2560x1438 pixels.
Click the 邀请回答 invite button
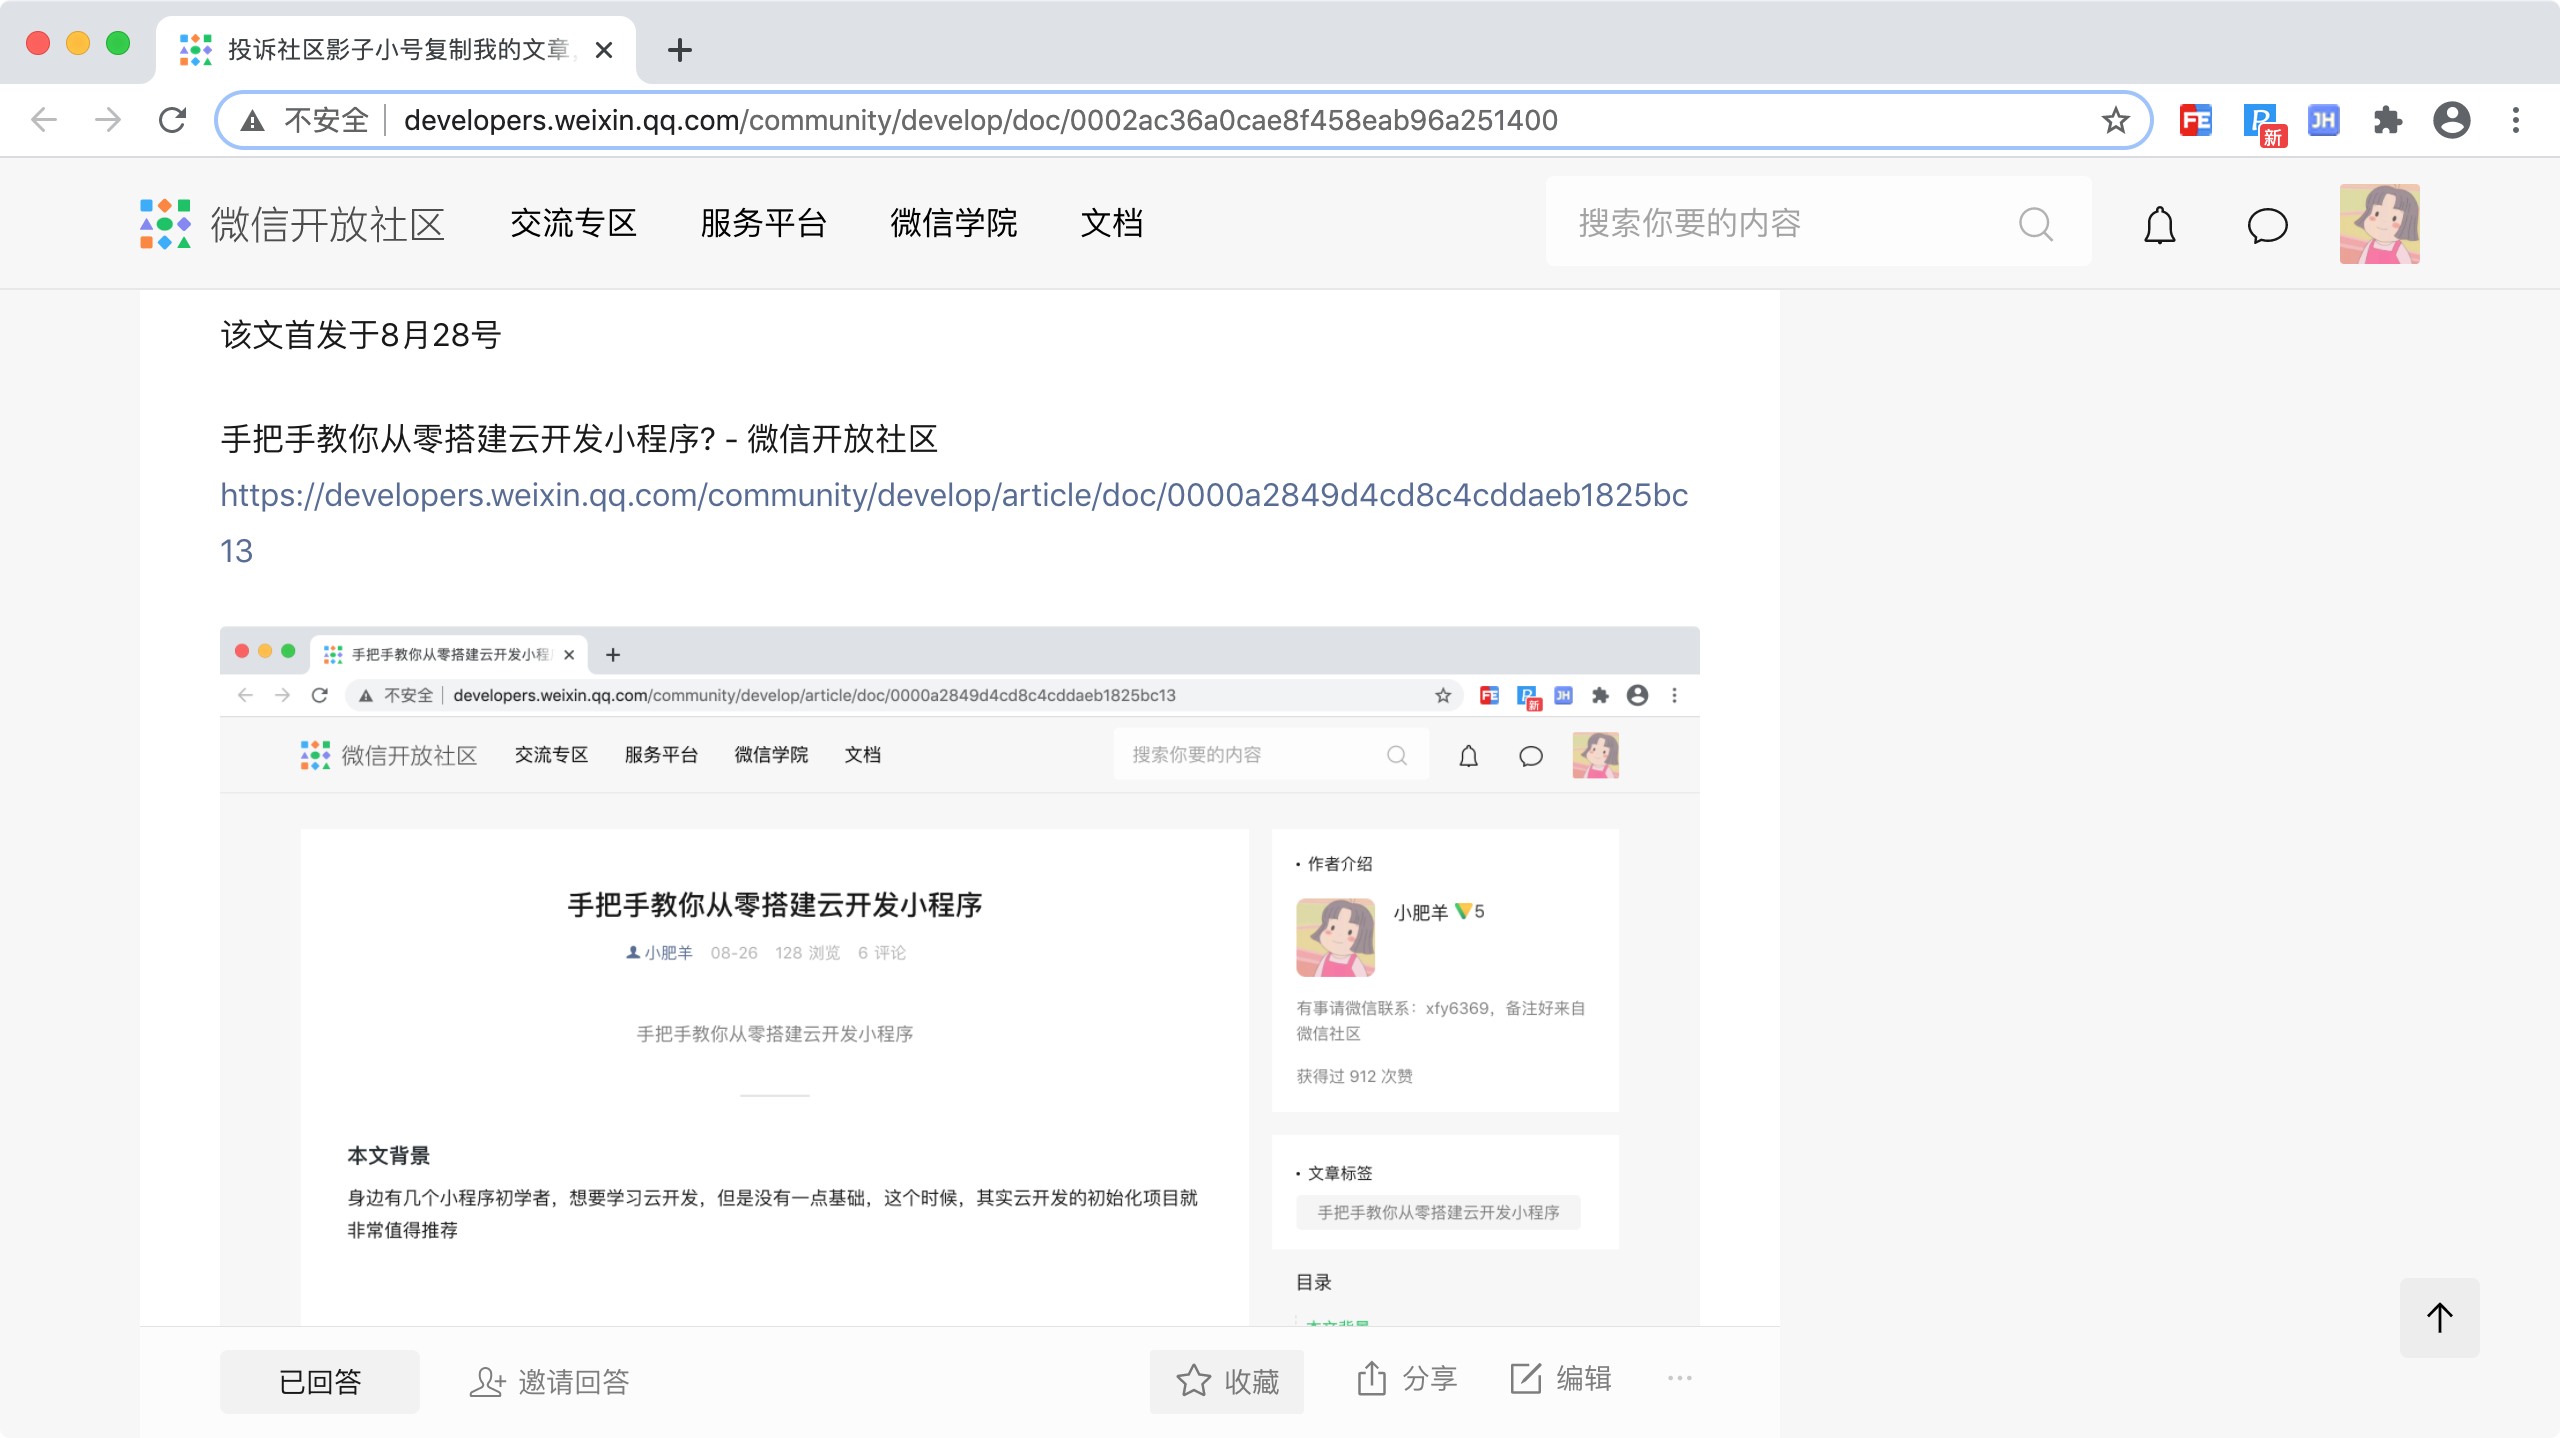549,1381
